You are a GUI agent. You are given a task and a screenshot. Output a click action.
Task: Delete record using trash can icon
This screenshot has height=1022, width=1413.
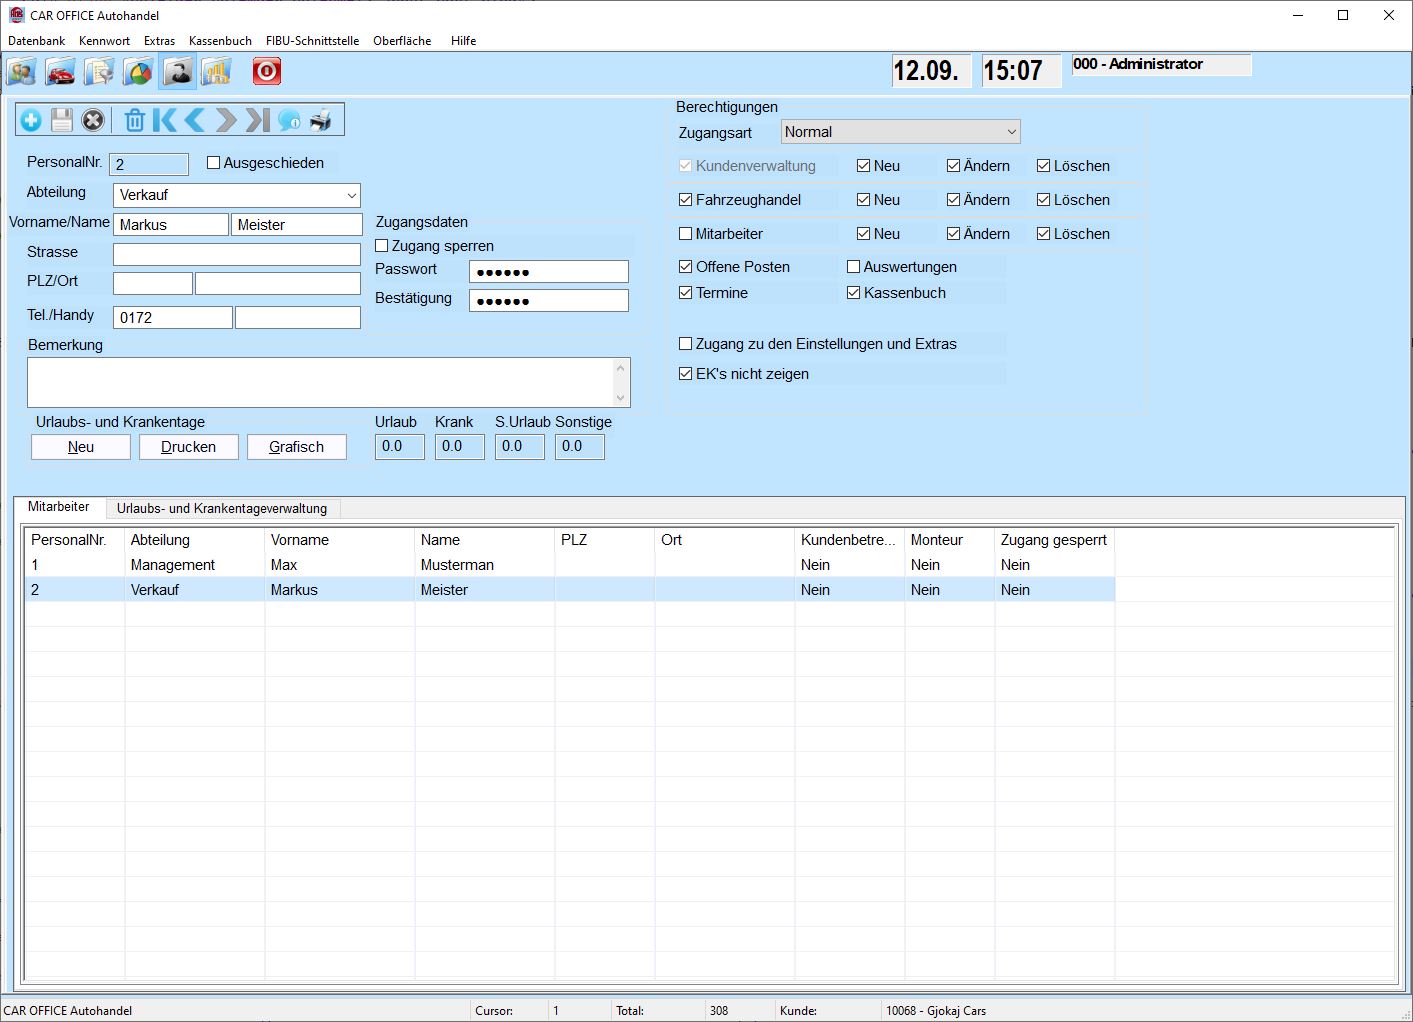click(135, 121)
